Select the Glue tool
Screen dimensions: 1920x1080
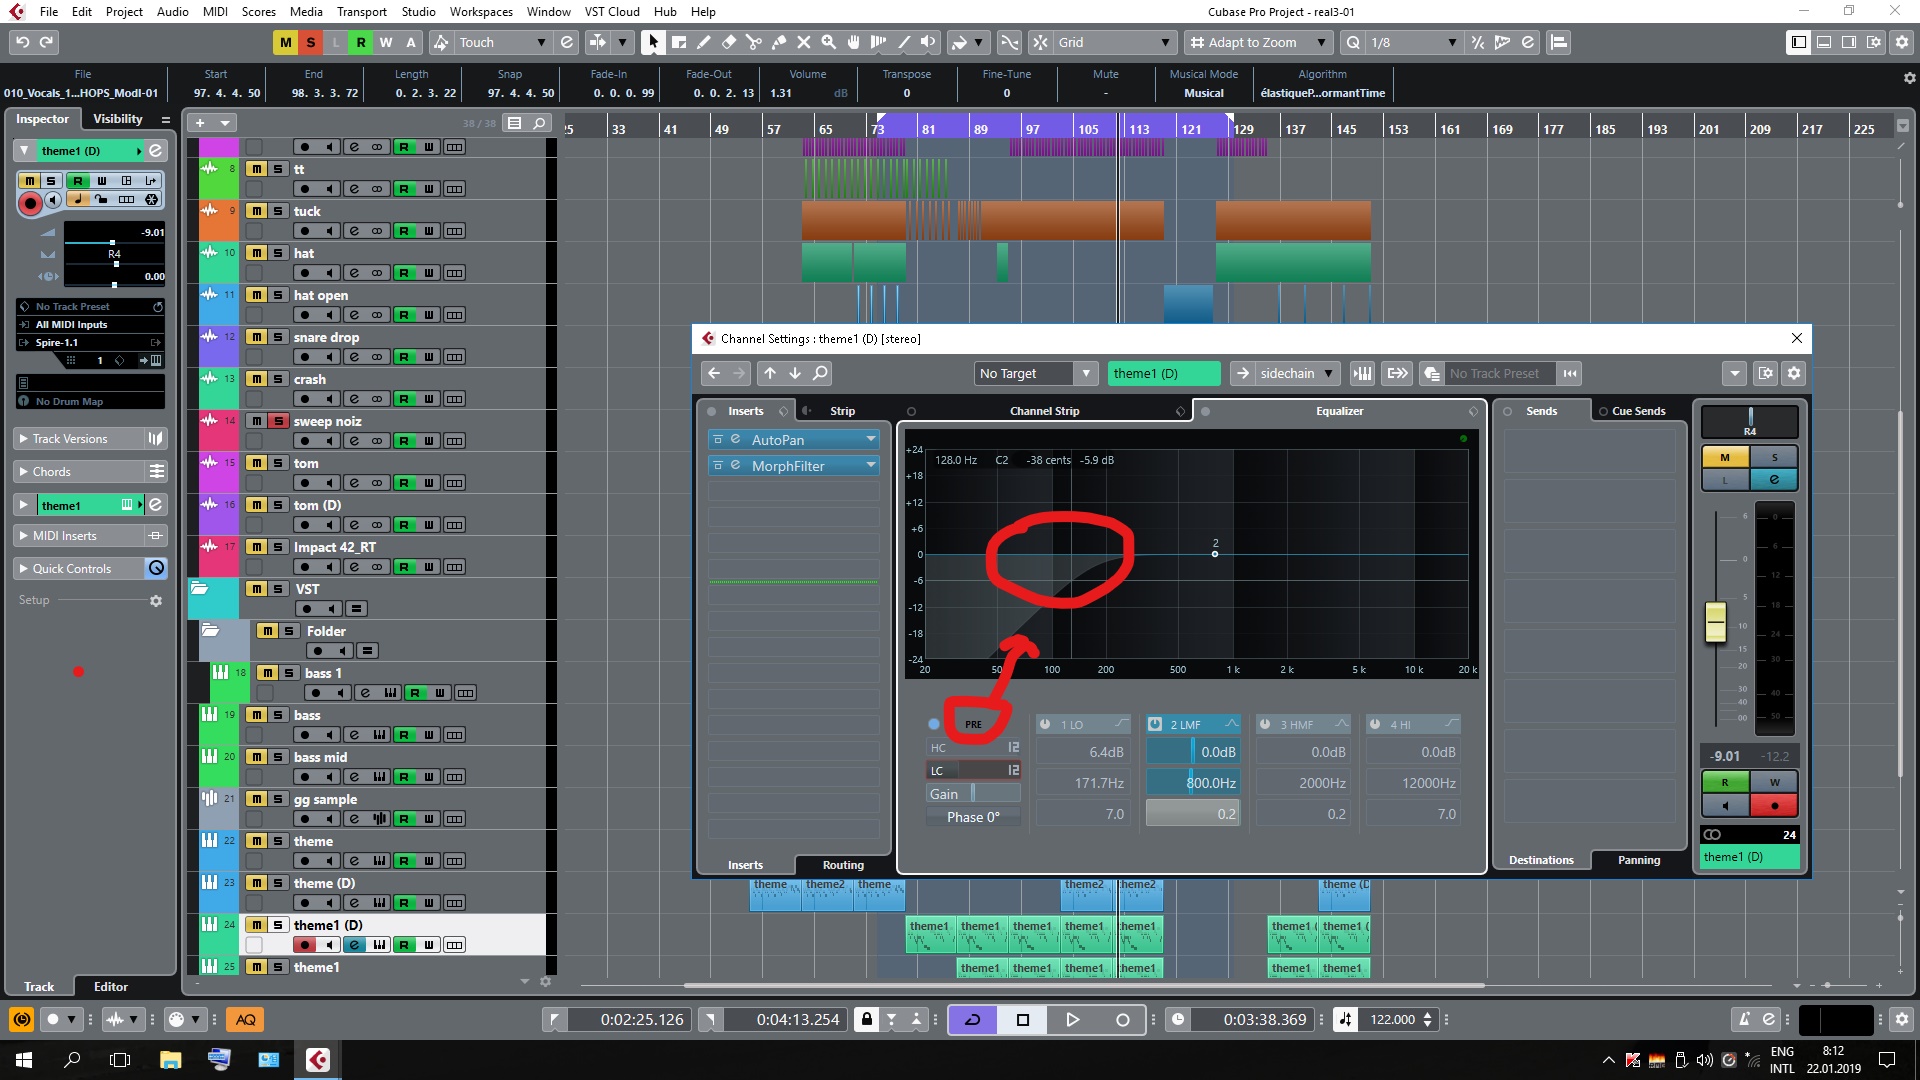pyautogui.click(x=779, y=42)
